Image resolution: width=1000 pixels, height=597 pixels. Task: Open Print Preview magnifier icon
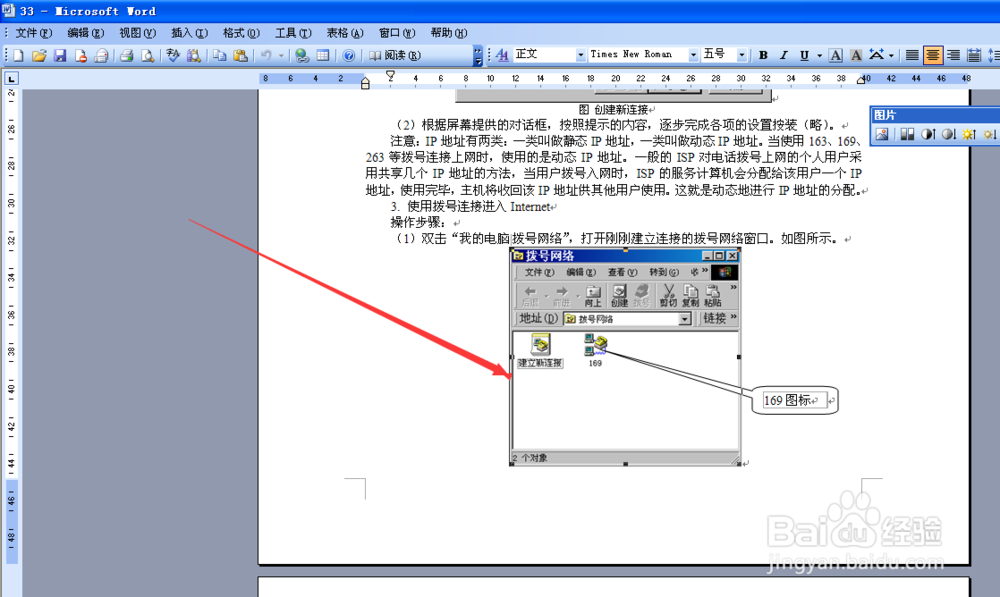(147, 55)
